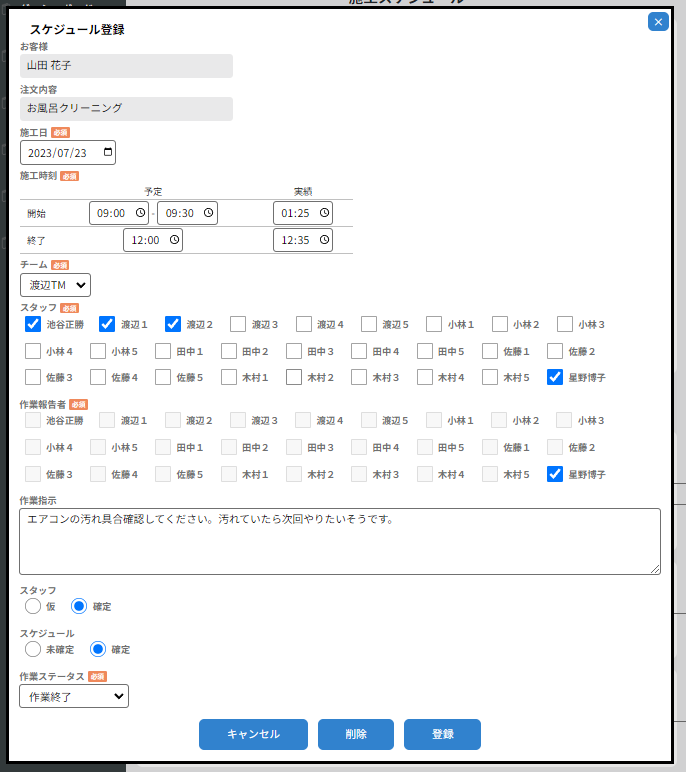Check the 渡辺３ staff checkbox
Screen dimensions: 686x772
pos(238,324)
